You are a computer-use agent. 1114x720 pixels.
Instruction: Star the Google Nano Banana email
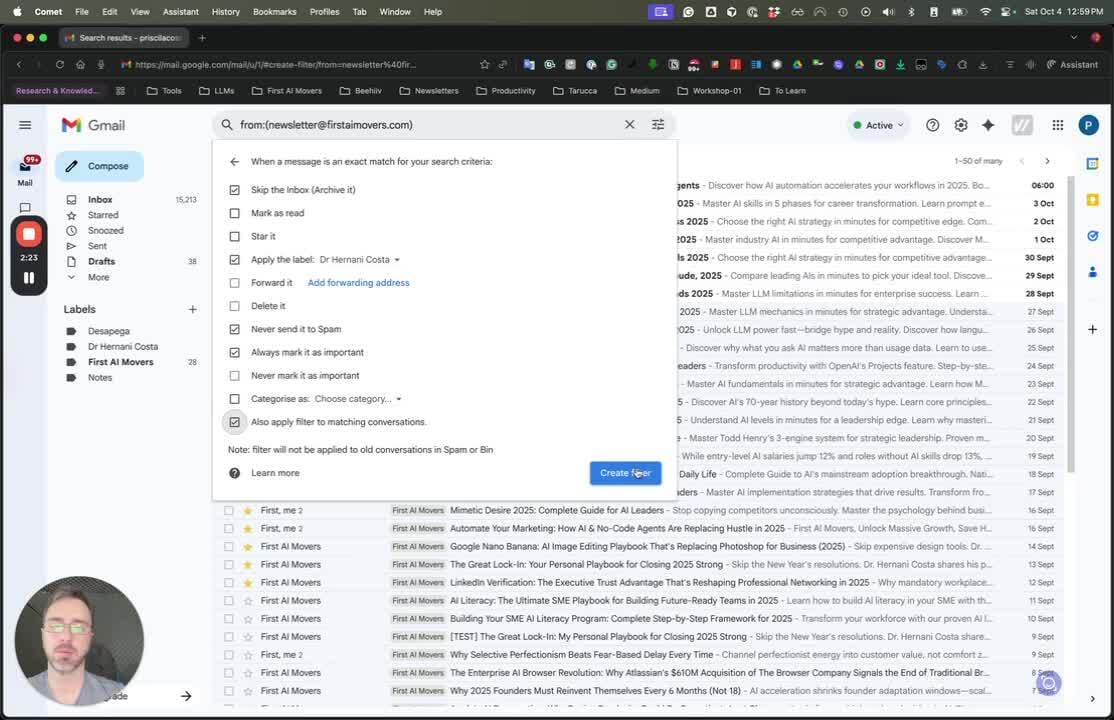click(248, 547)
